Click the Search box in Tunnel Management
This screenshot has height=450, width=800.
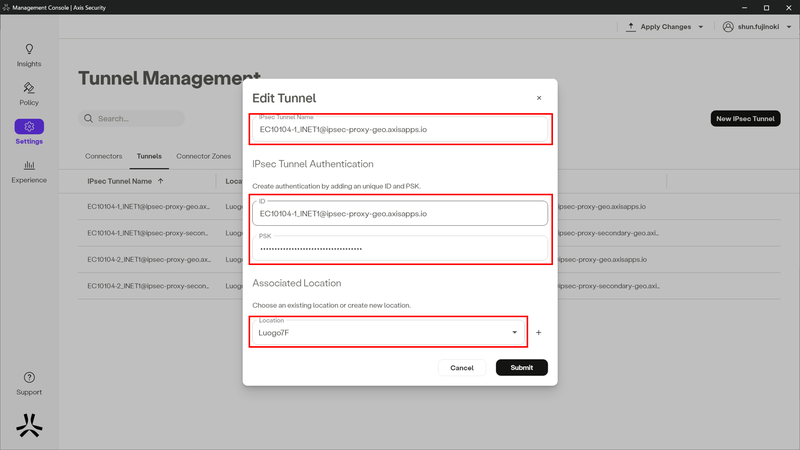pos(132,118)
